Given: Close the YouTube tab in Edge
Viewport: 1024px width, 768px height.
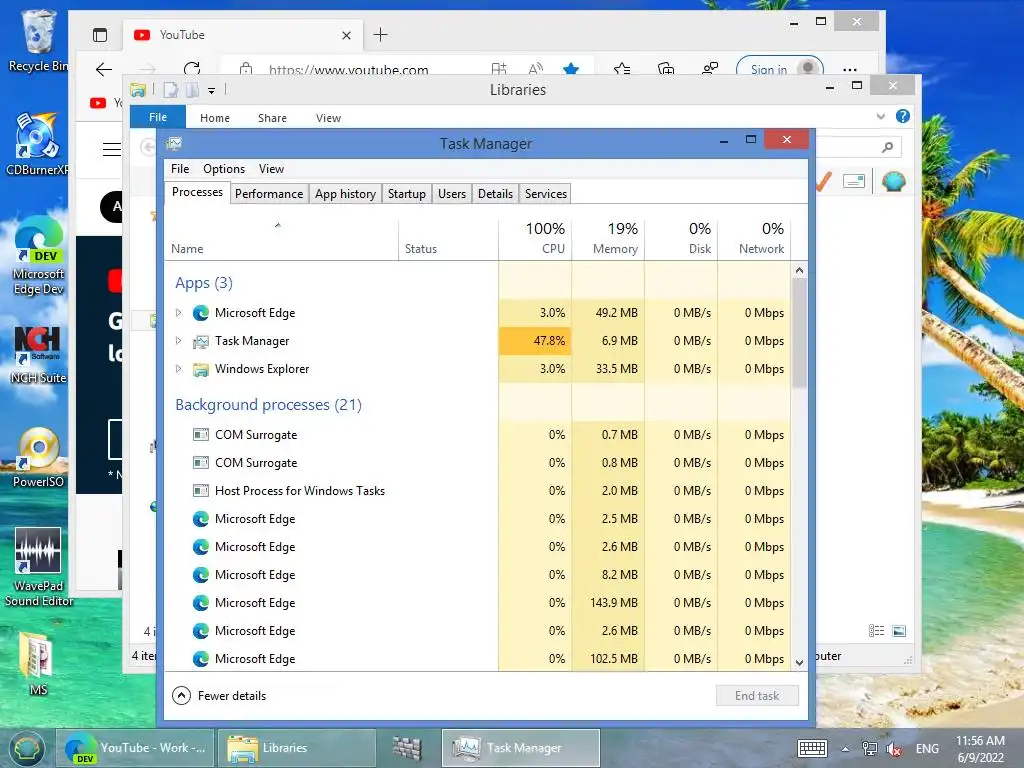Looking at the screenshot, I should coord(346,35).
